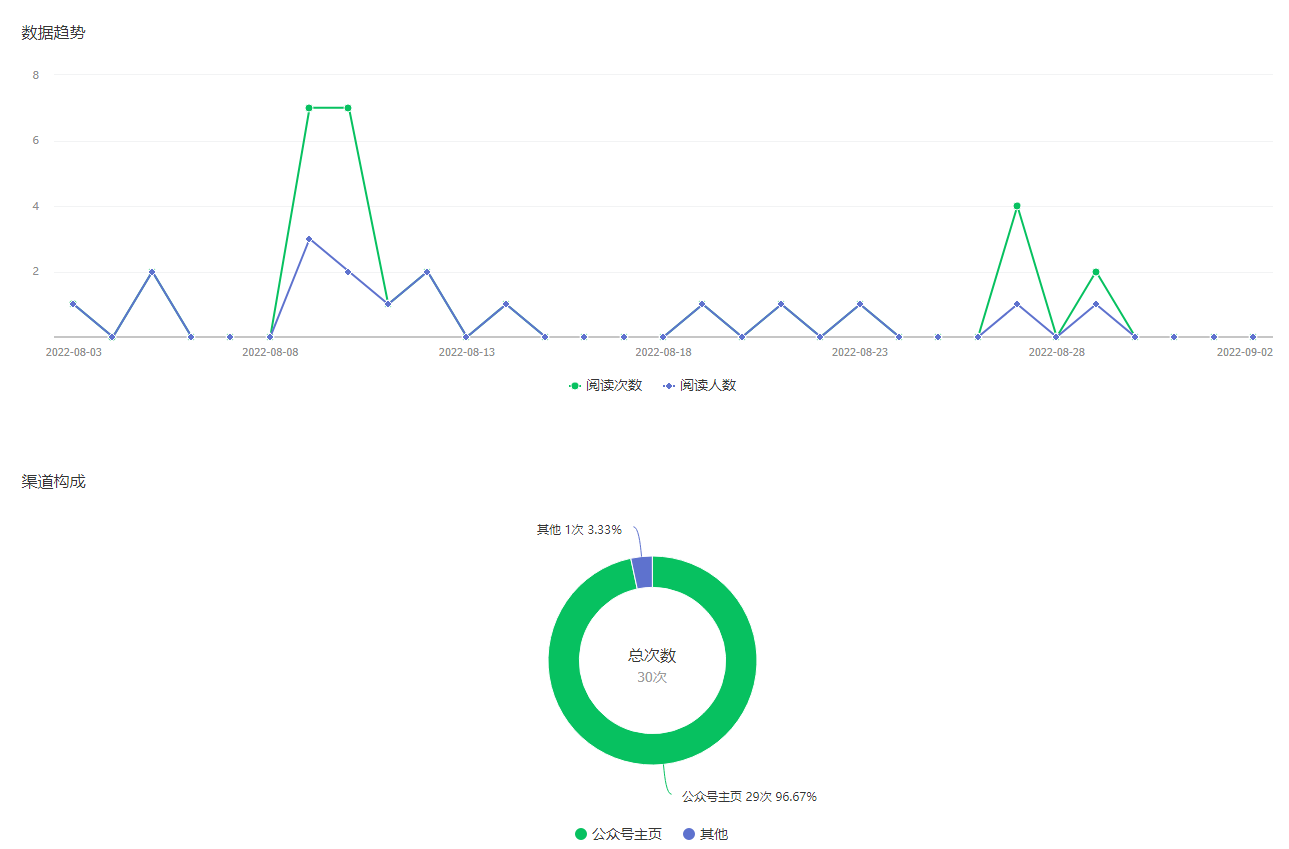Image resolution: width=1289 pixels, height=849 pixels.
Task: Click the x-axis label 2022-08-13
Action: coord(467,352)
